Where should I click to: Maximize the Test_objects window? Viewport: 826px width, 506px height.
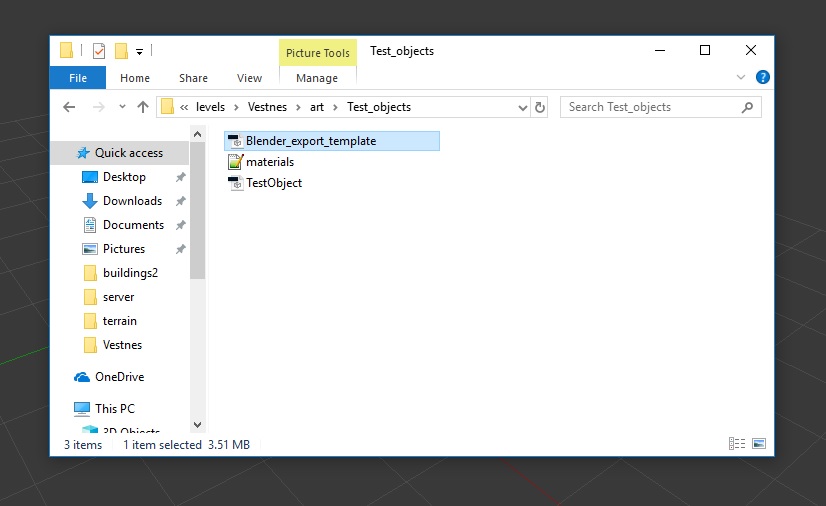[705, 50]
